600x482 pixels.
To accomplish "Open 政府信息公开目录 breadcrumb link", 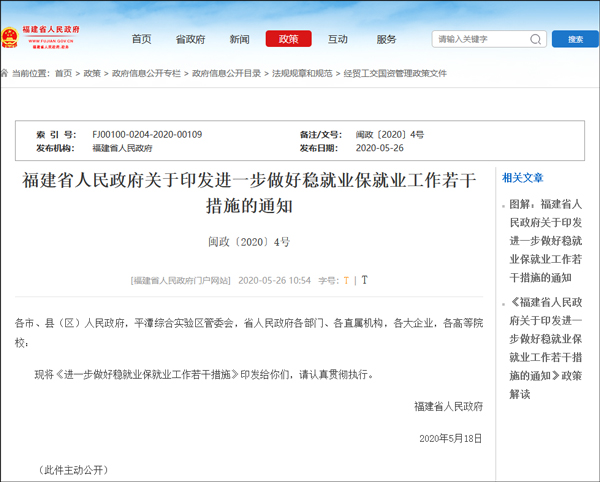I will 226,73.
